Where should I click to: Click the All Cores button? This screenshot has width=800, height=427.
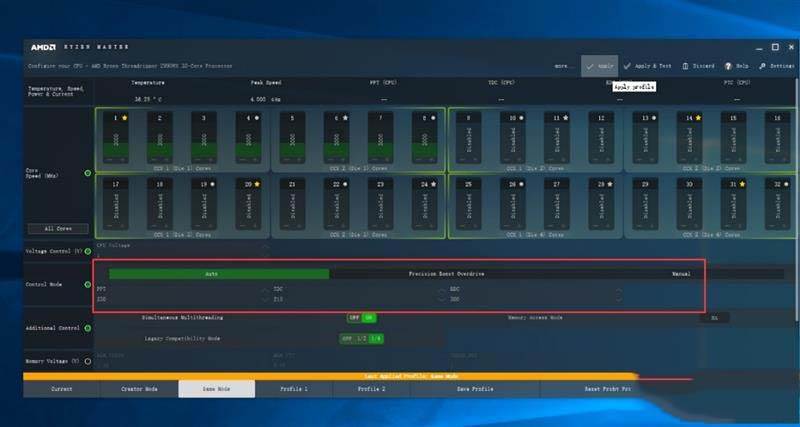pos(59,228)
